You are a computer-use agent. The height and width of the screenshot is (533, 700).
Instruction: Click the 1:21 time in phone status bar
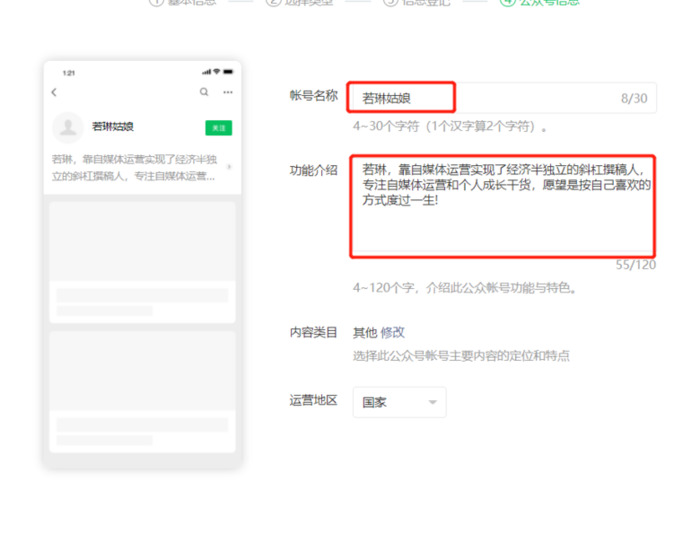[69, 73]
